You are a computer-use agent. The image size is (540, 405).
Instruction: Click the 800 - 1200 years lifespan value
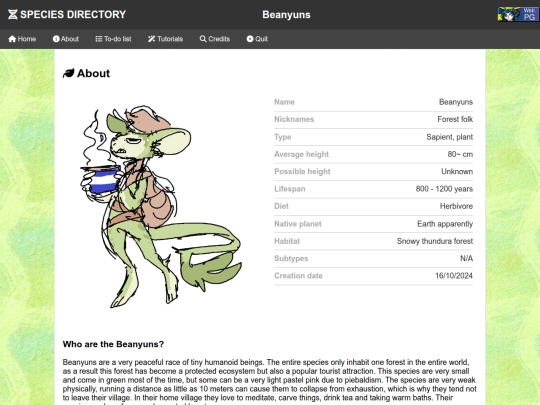(x=444, y=189)
